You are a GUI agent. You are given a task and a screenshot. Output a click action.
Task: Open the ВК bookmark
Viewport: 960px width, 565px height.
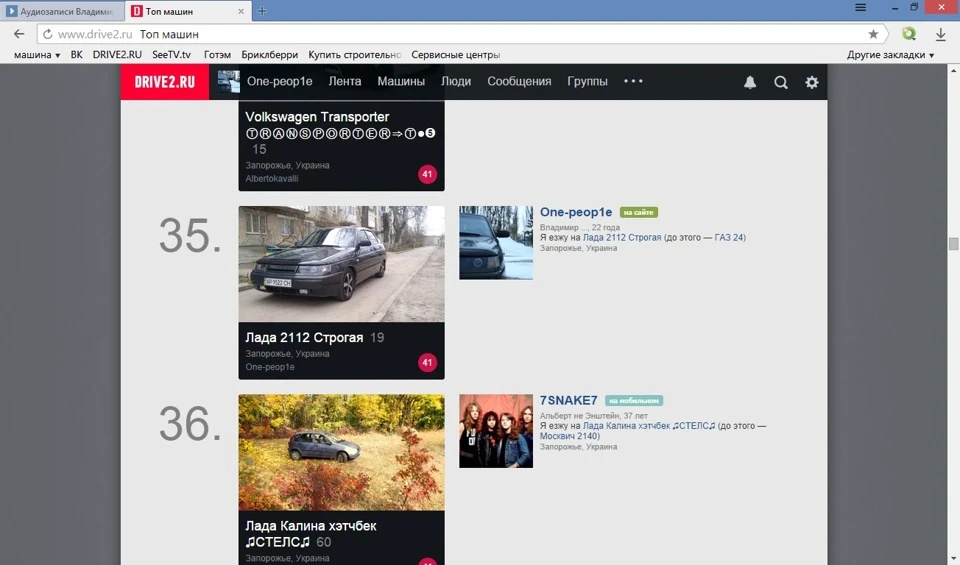point(77,54)
